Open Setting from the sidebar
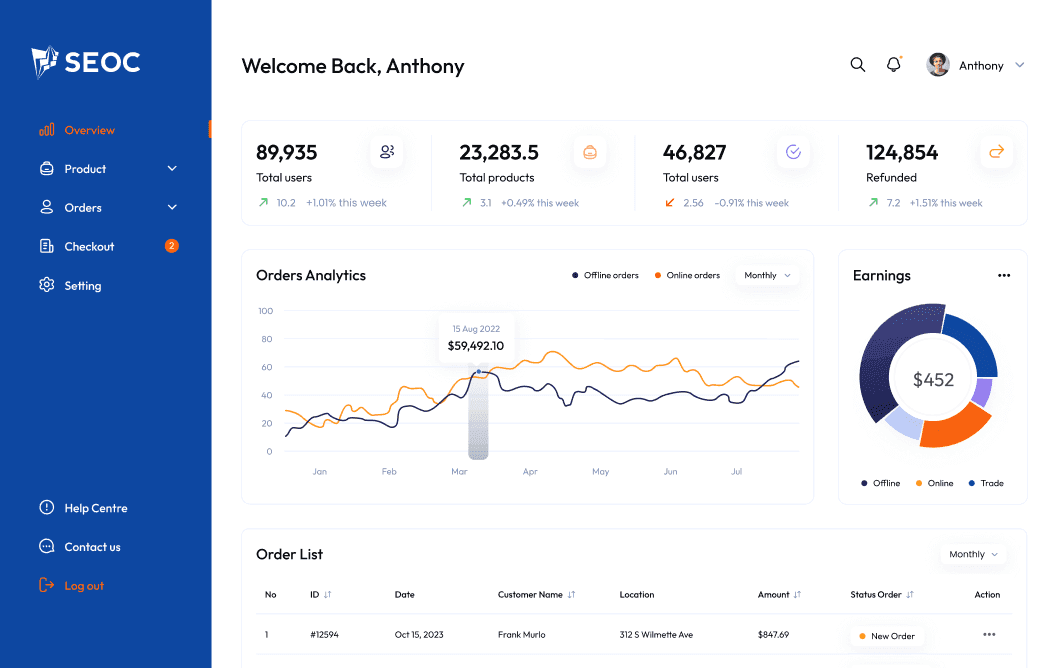This screenshot has width=1048, height=668. 82,285
